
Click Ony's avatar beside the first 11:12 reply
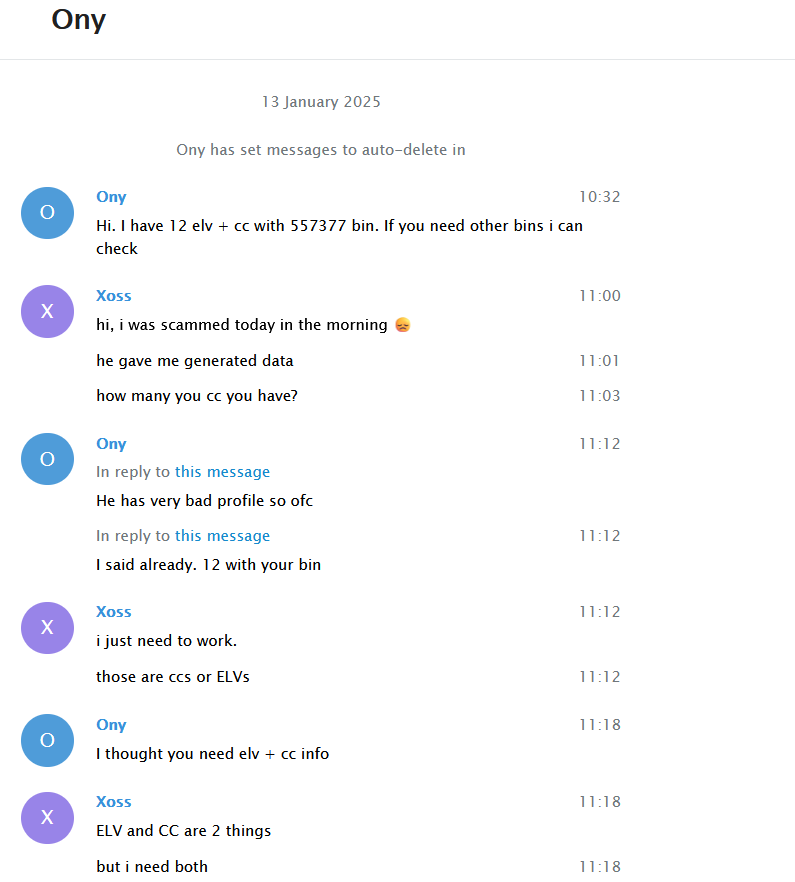(x=47, y=459)
